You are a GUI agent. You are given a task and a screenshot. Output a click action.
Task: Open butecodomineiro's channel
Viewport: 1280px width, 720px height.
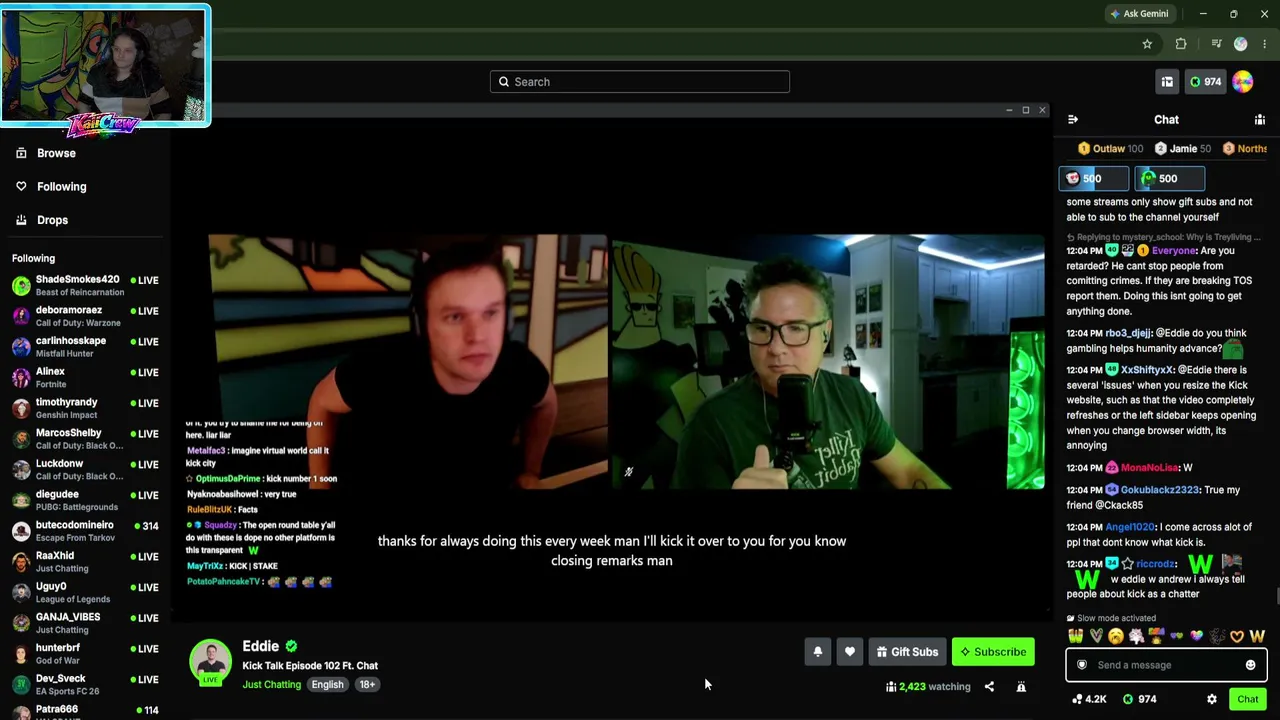coord(85,531)
